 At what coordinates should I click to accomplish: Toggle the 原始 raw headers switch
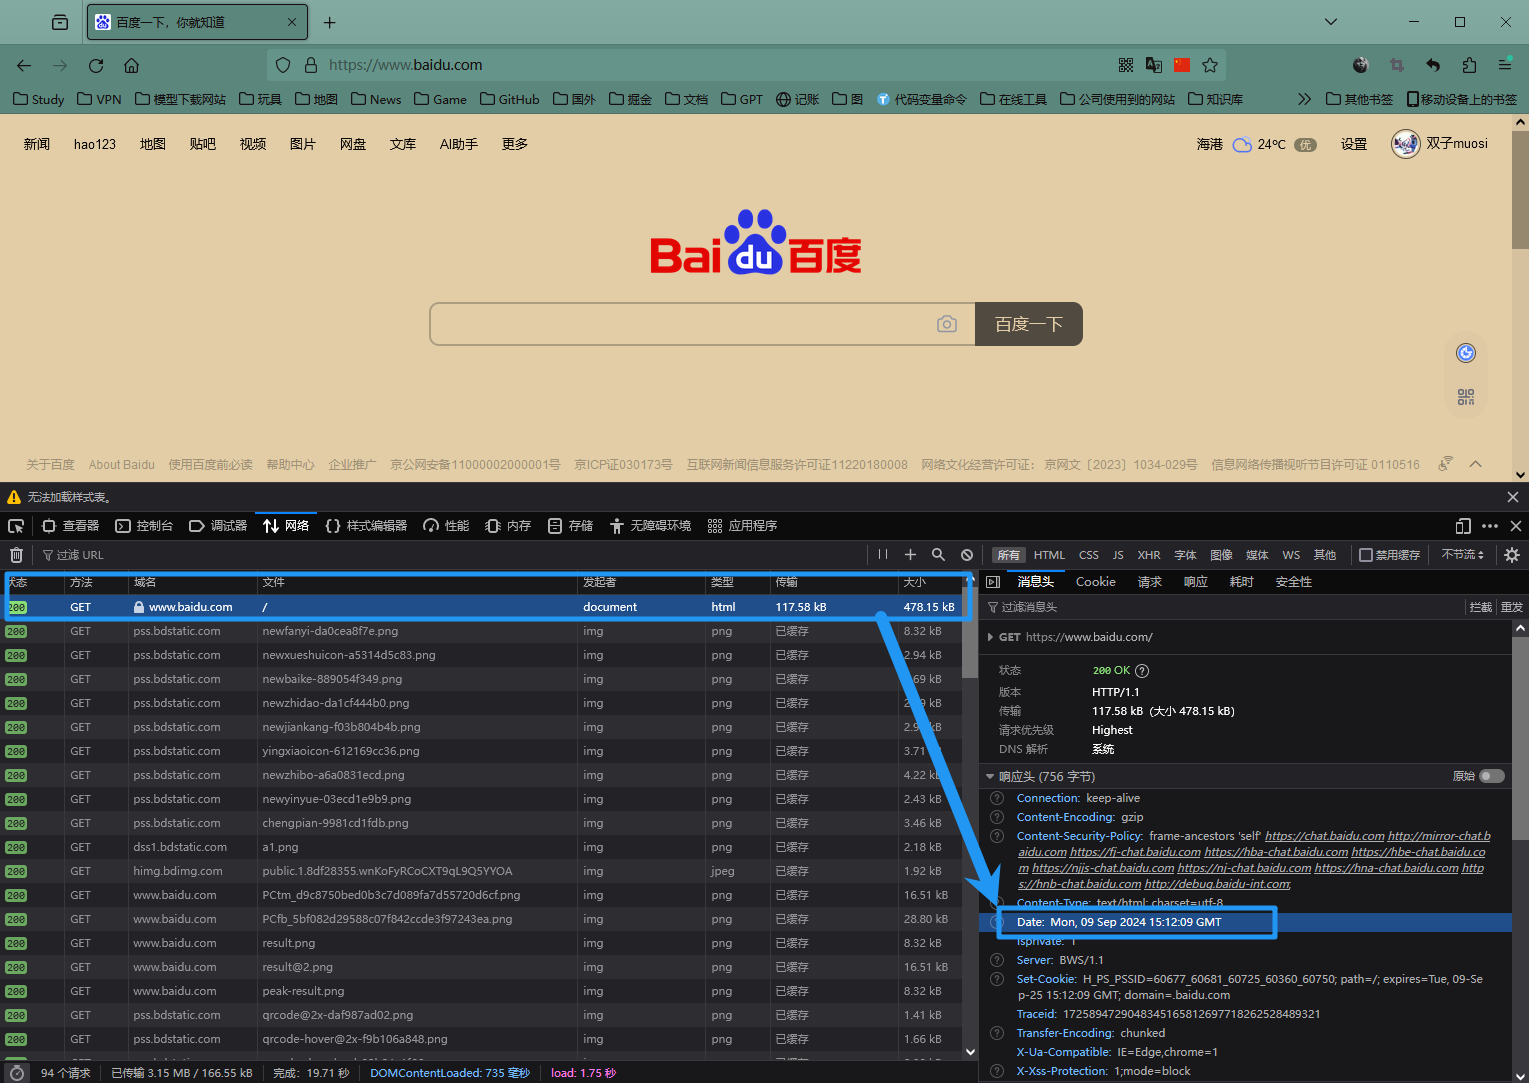(x=1492, y=776)
